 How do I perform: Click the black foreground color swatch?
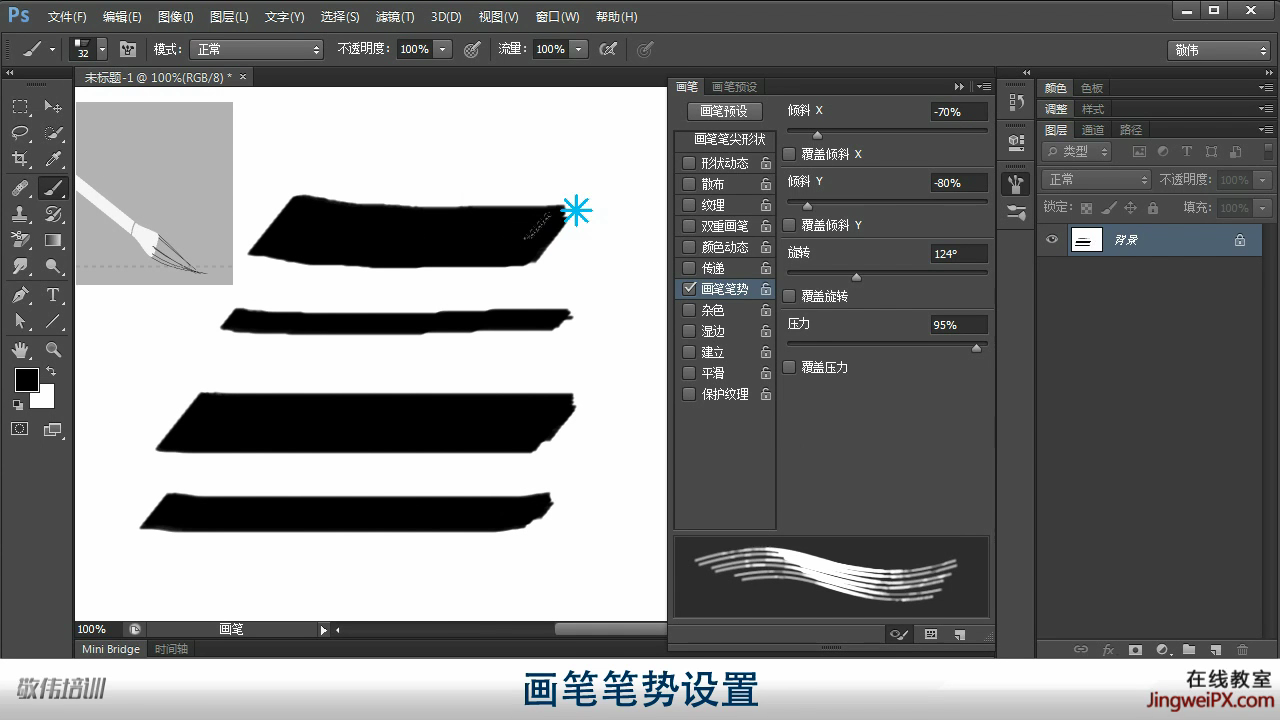[26, 380]
